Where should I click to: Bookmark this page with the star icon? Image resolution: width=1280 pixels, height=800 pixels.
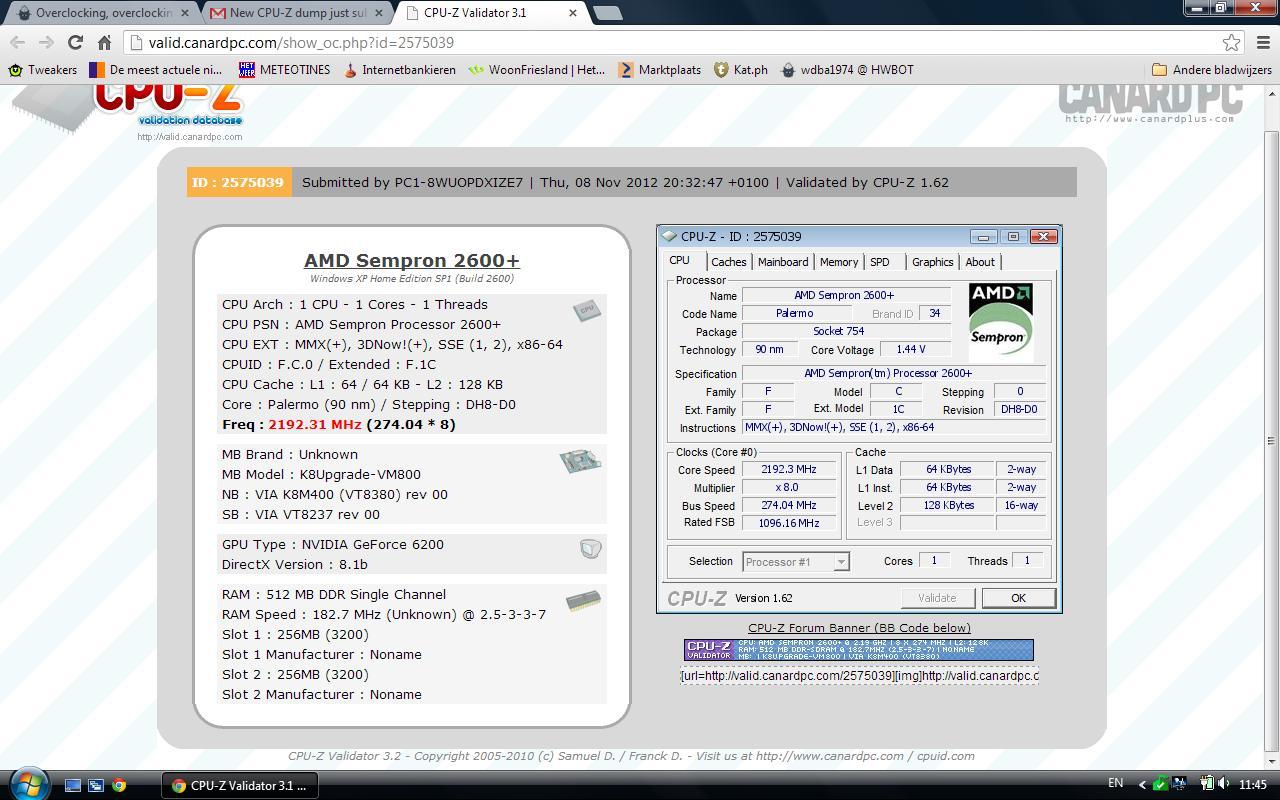click(1232, 42)
